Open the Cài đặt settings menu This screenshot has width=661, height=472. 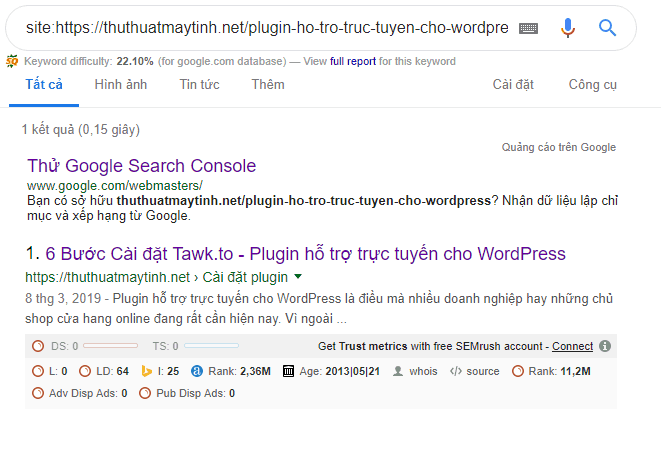point(513,84)
